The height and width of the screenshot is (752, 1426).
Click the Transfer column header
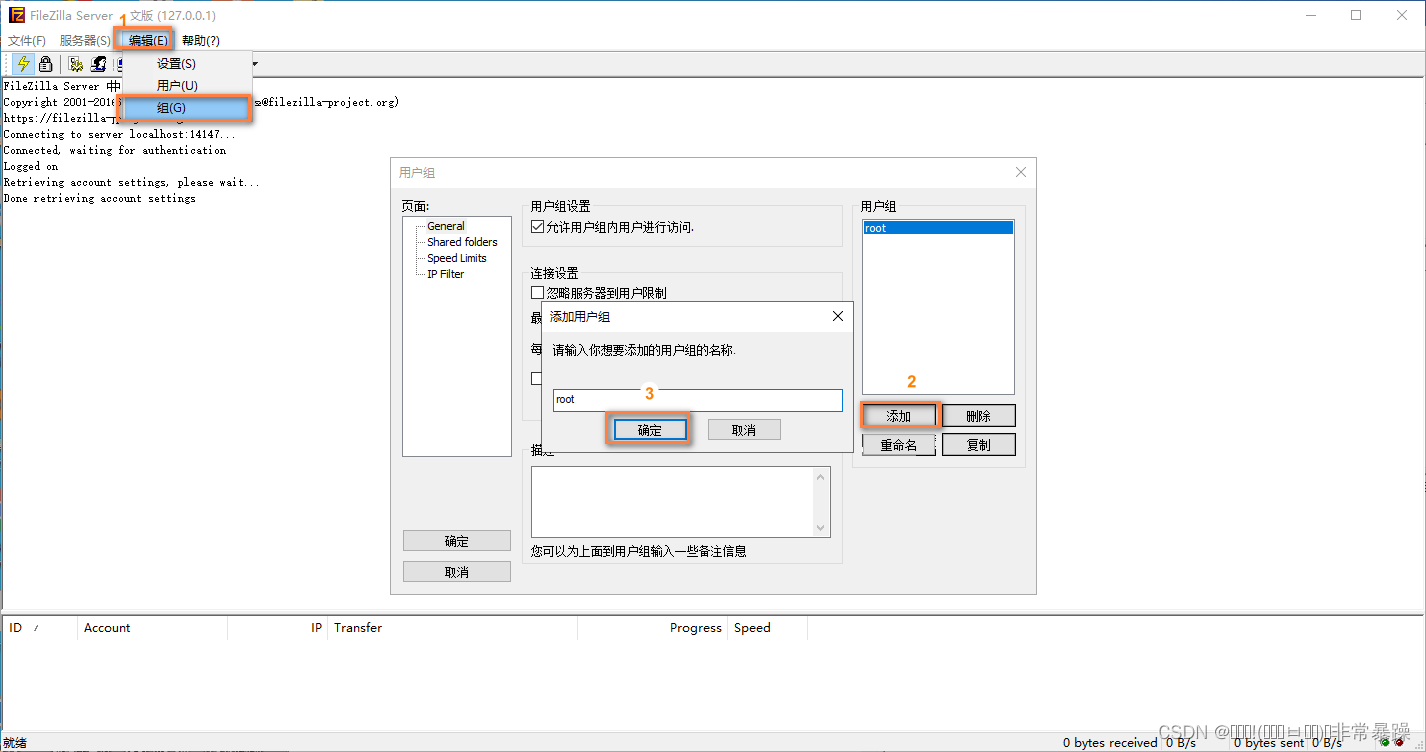click(x=453, y=628)
